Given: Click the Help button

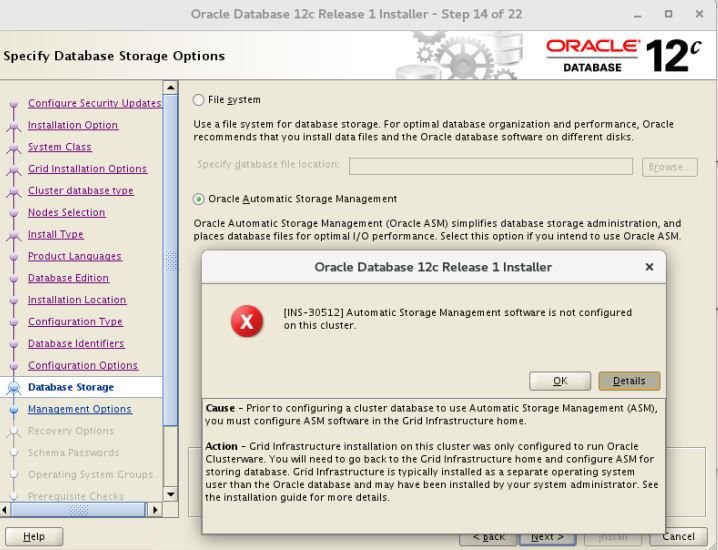Looking at the screenshot, I should coord(34,537).
